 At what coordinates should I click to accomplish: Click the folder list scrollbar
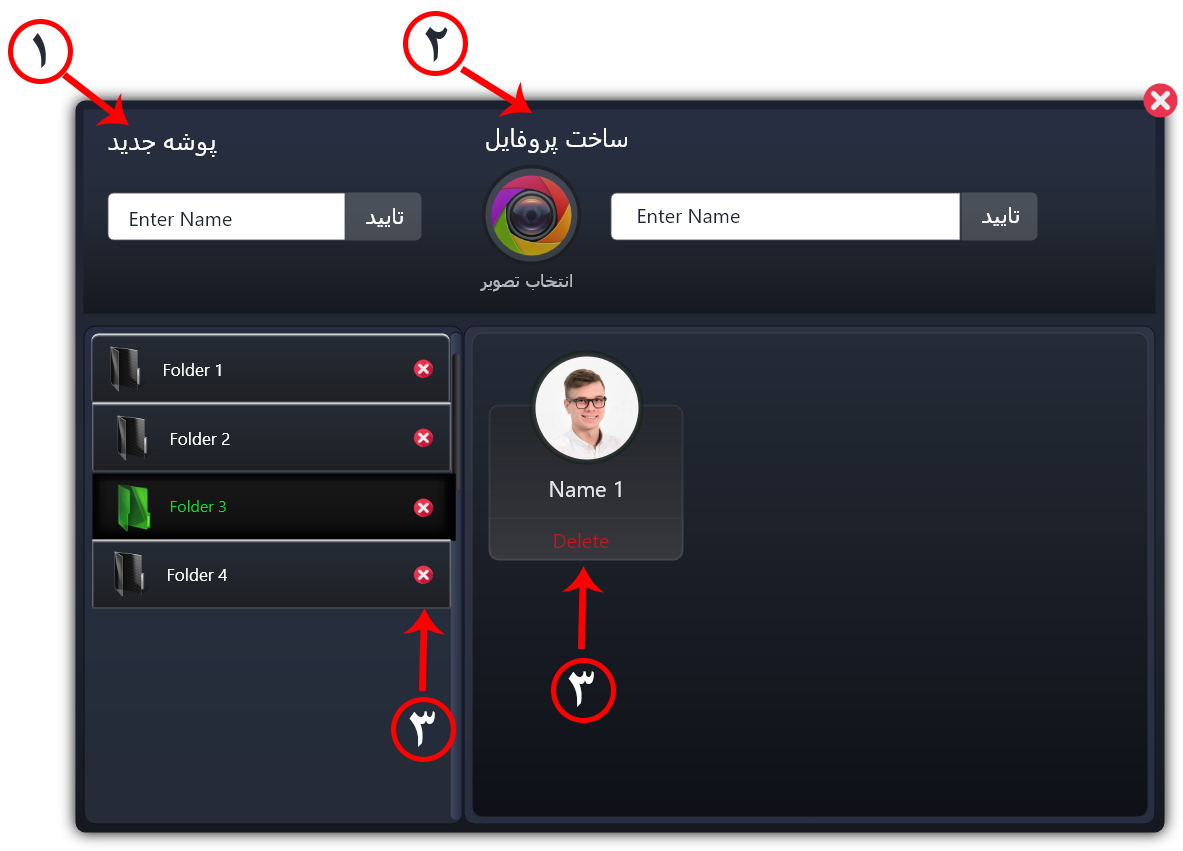pyautogui.click(x=455, y=407)
